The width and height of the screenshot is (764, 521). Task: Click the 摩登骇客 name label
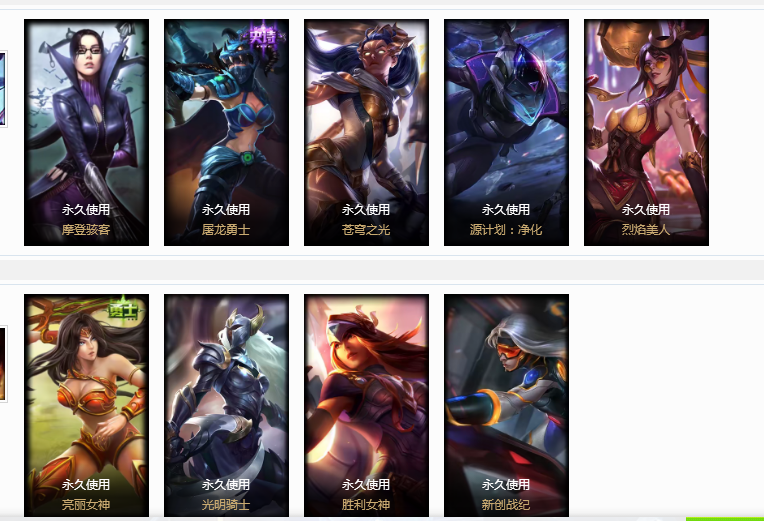pyautogui.click(x=86, y=230)
